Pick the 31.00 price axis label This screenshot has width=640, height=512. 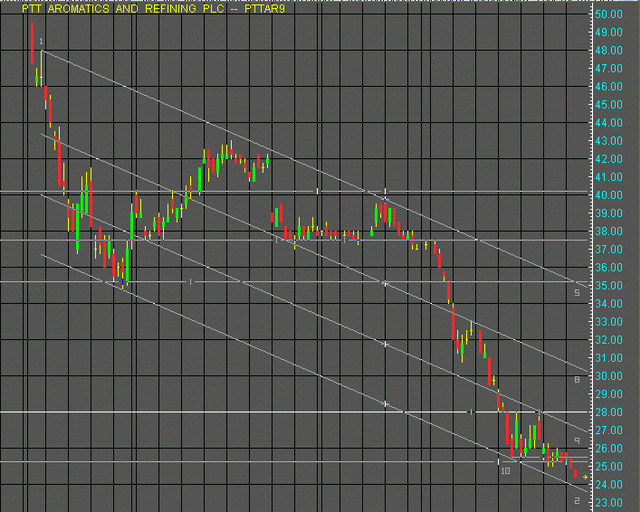tap(609, 358)
